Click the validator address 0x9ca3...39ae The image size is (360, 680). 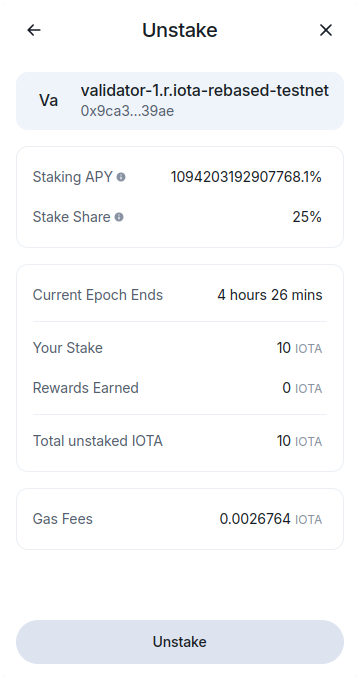coord(127,111)
